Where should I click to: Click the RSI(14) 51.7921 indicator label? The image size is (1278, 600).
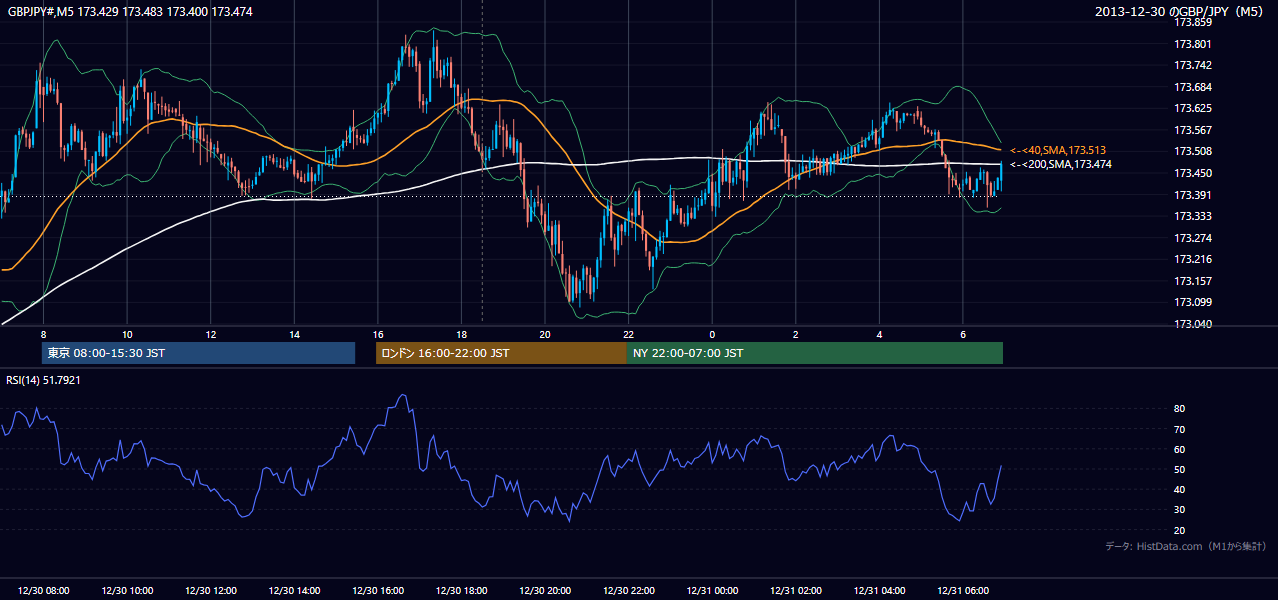(x=44, y=380)
